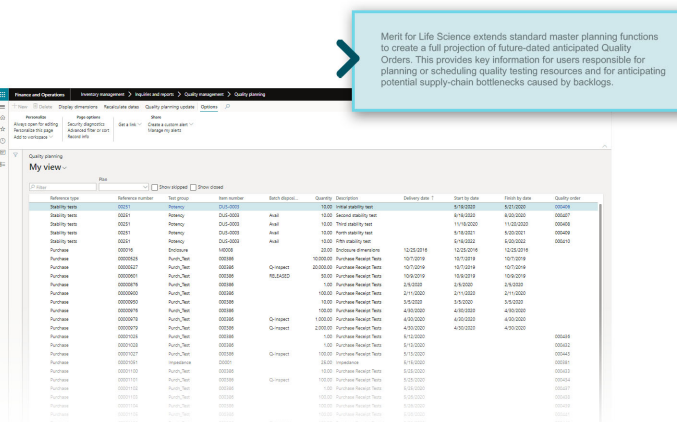Click Recalculate dates in action pane

121,107
